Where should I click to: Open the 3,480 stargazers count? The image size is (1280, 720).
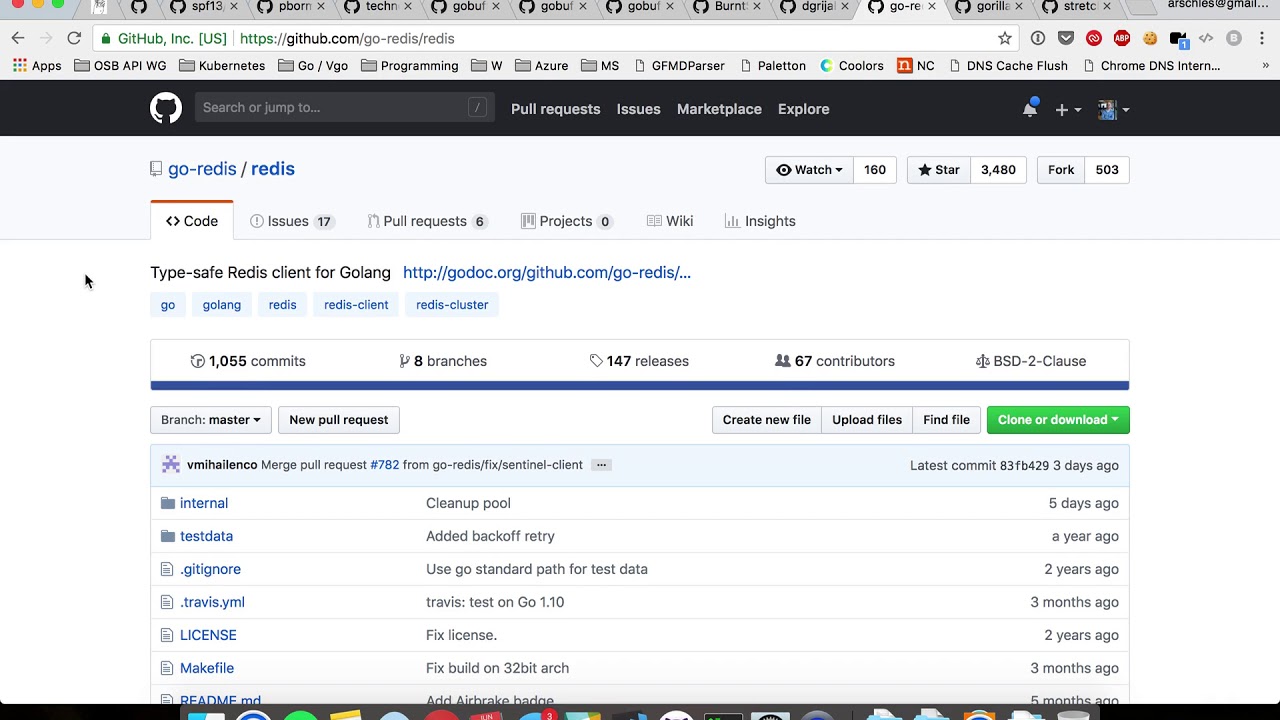pyautogui.click(x=998, y=170)
